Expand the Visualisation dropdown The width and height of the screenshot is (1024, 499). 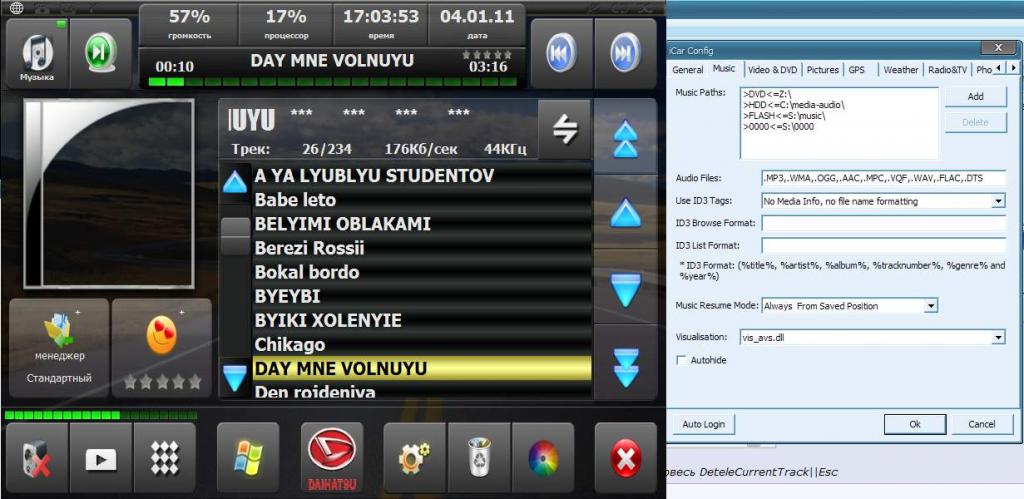pyautogui.click(x=998, y=338)
